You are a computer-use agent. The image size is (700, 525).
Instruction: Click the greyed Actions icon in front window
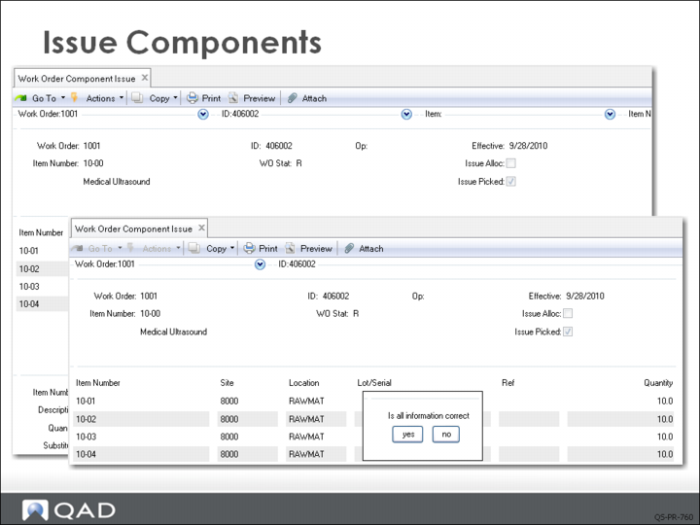click(x=131, y=247)
